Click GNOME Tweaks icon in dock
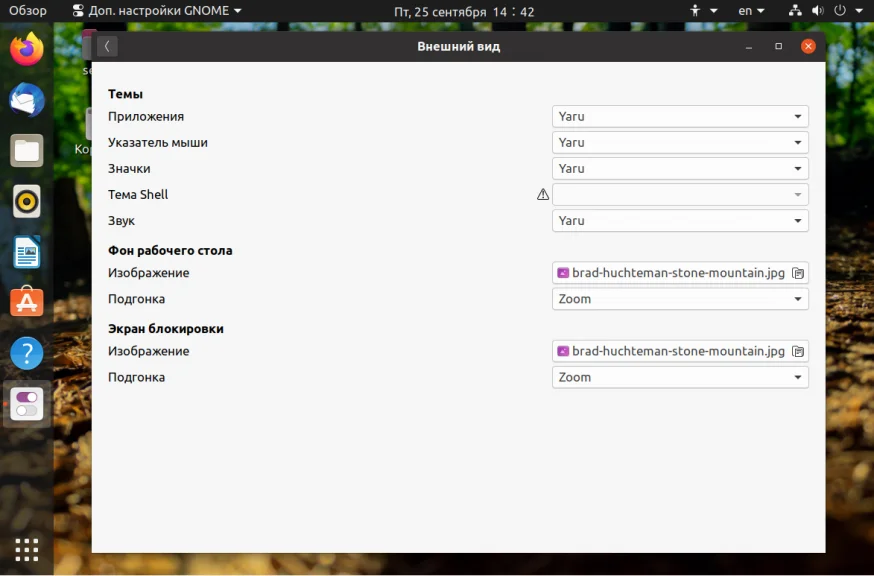The image size is (874, 576). pos(26,404)
